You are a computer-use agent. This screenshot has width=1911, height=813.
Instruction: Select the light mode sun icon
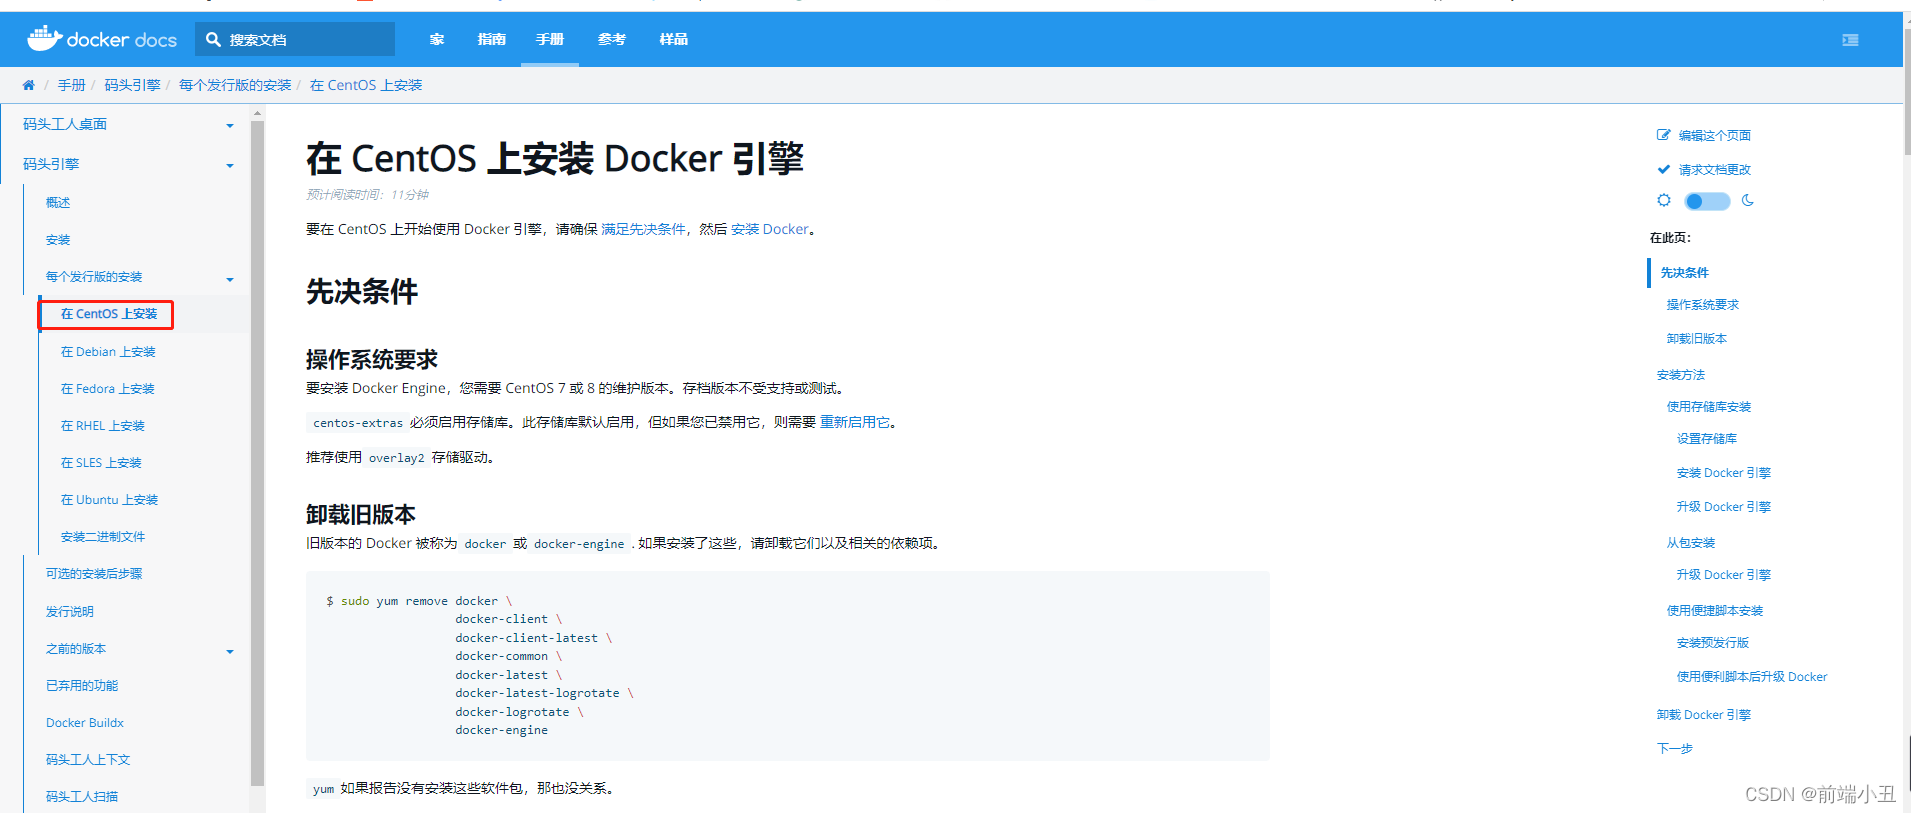tap(1664, 200)
